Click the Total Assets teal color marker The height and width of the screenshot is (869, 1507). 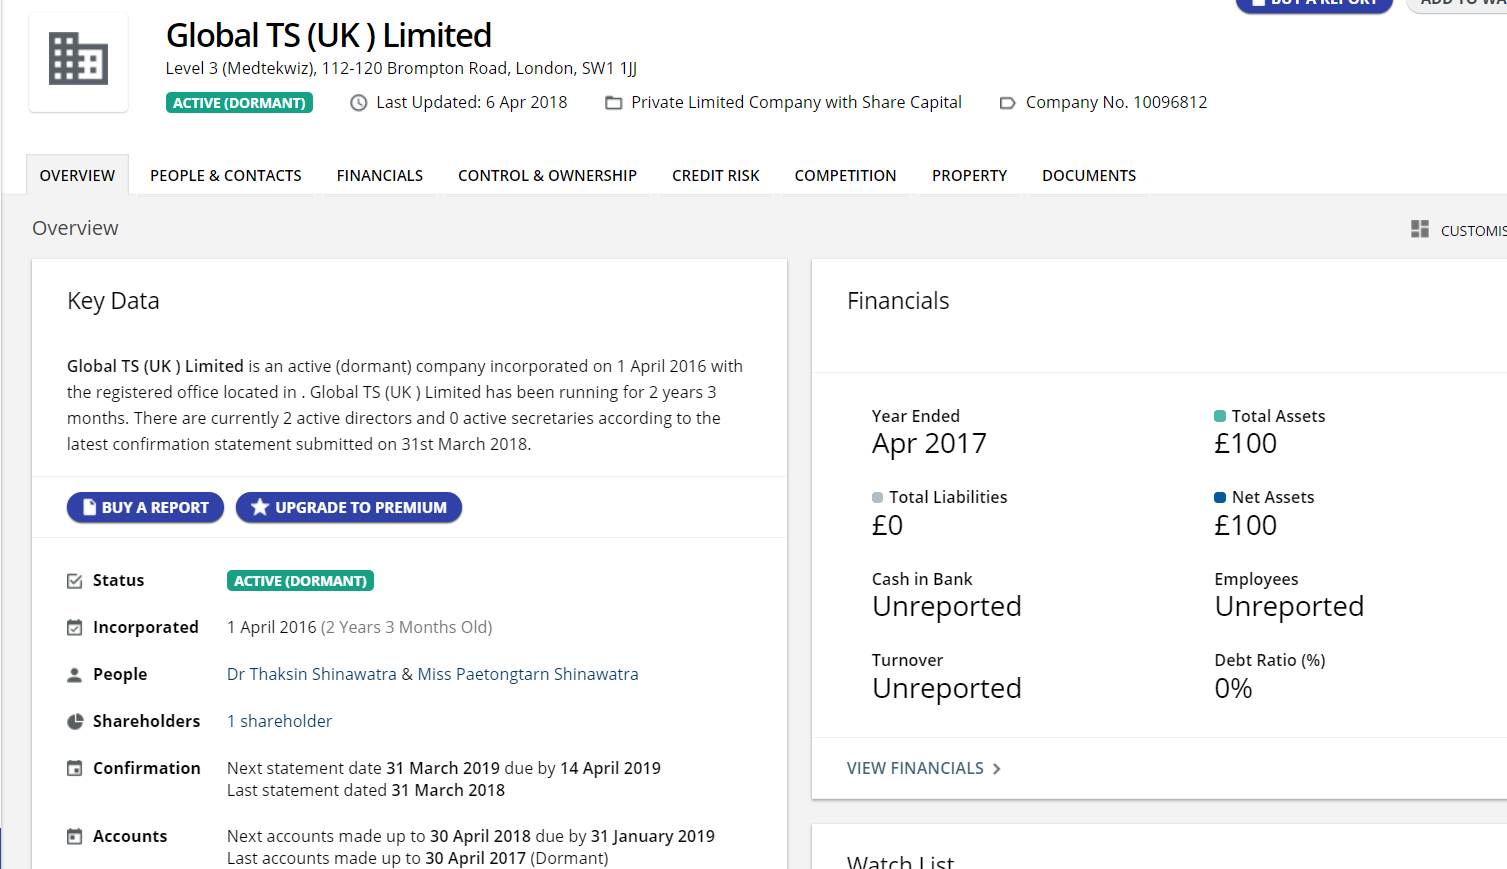[x=1220, y=416]
